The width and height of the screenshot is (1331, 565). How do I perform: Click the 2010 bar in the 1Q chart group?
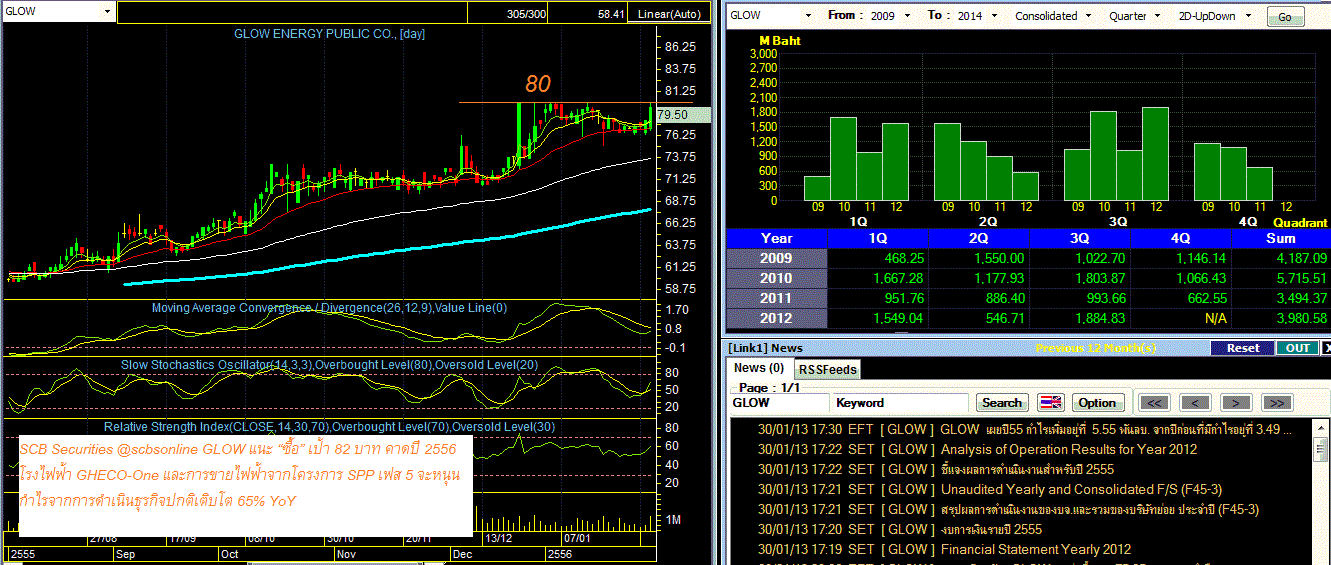pos(843,160)
